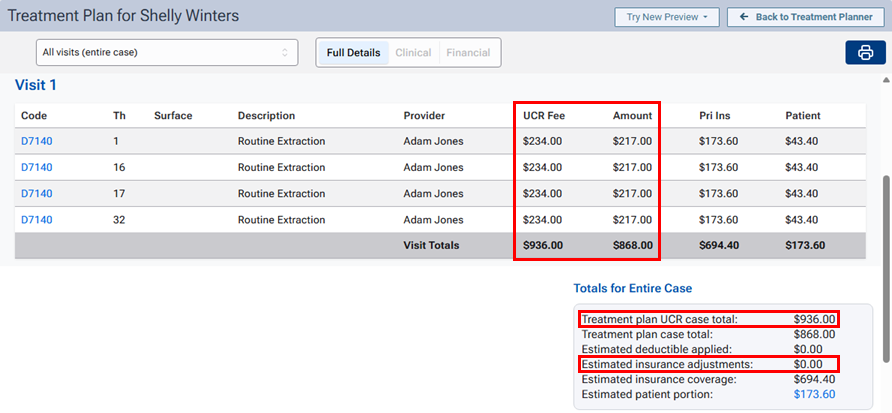Open D7140 code link for tooth 17
Viewport: 892px width, 413px height.
36,193
